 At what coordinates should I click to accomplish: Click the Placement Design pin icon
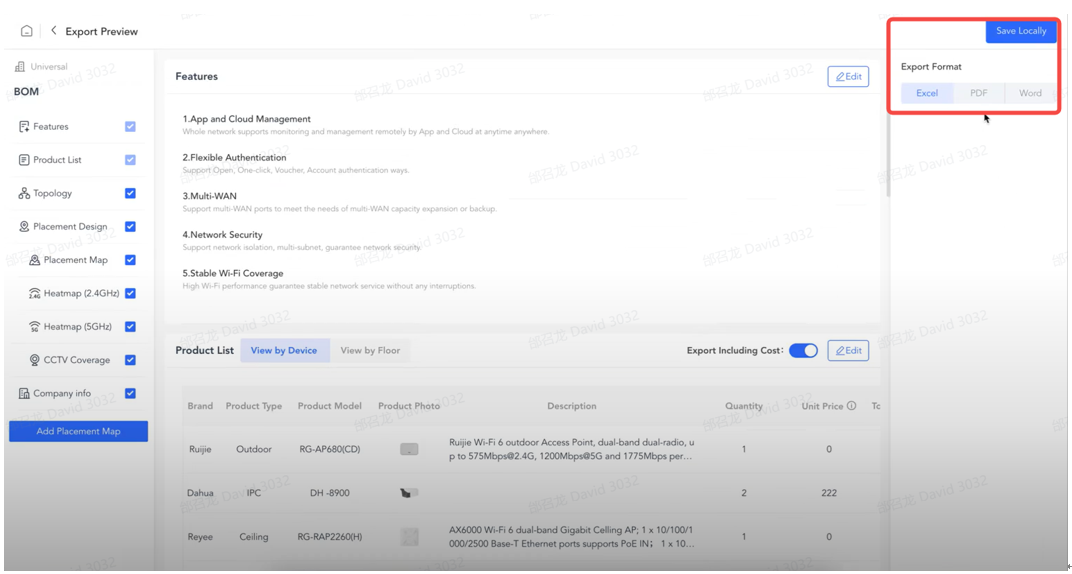pos(24,227)
